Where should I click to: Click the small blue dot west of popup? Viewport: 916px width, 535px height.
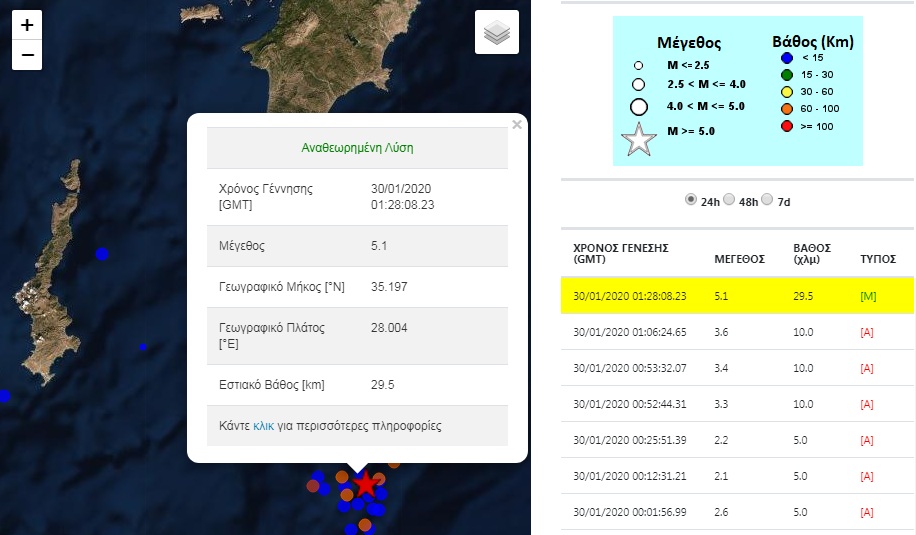(x=143, y=347)
